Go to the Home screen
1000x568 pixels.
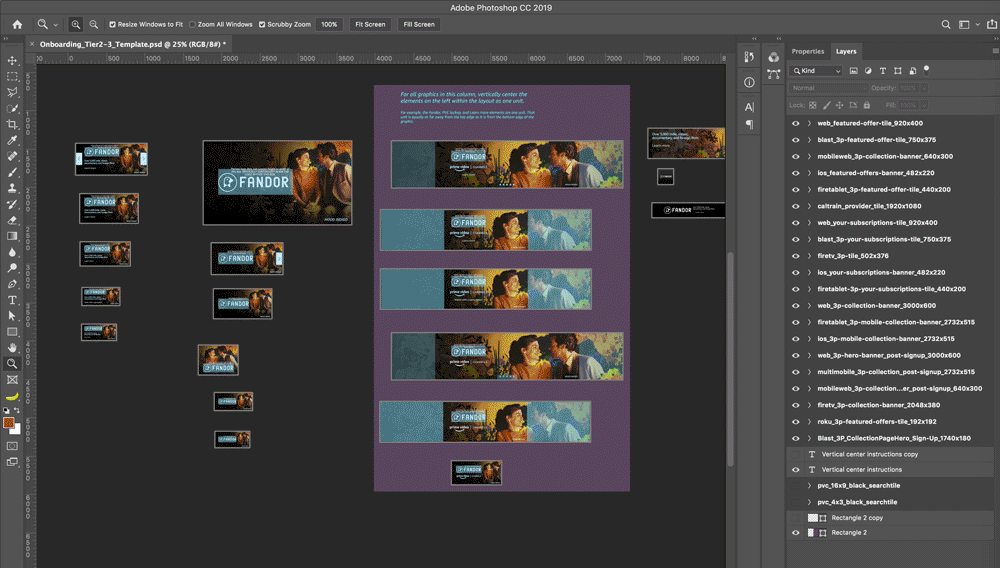[17, 24]
